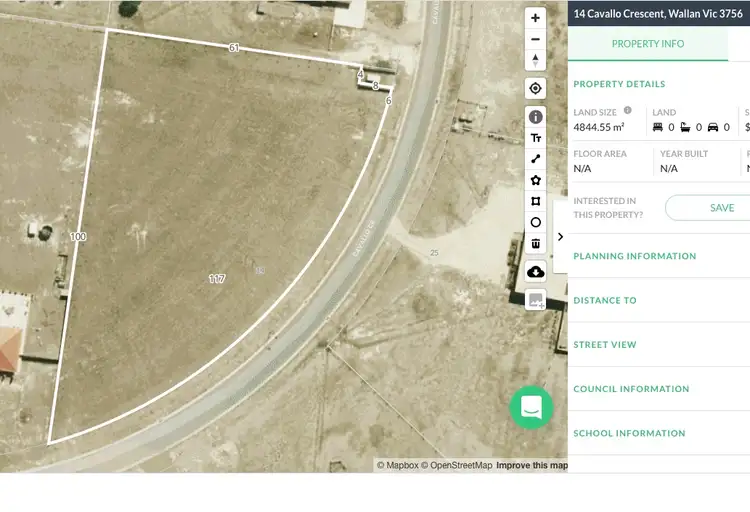The width and height of the screenshot is (750, 512).
Task: Select the rectangle drawing tool
Action: (x=536, y=201)
